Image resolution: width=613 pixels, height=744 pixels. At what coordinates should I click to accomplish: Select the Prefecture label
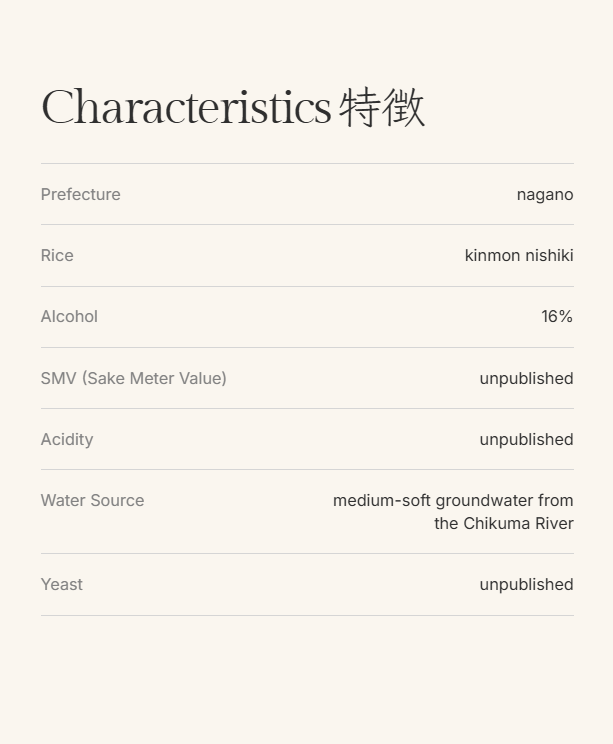[x=81, y=195]
